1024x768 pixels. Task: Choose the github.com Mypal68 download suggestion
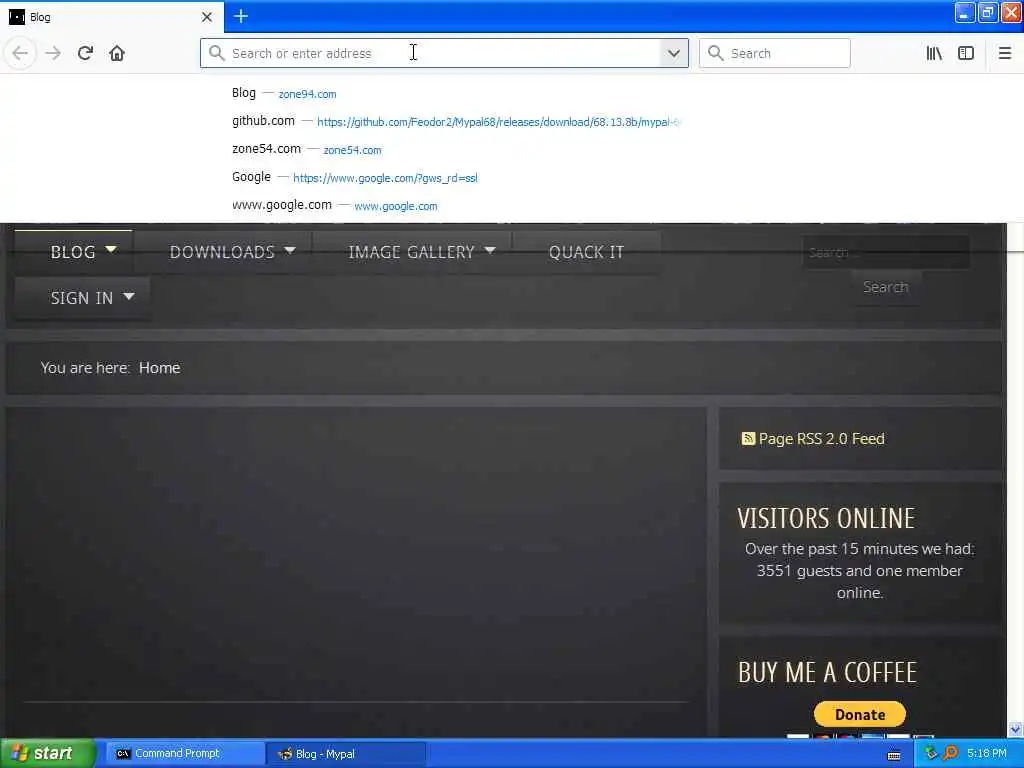pyautogui.click(x=457, y=121)
